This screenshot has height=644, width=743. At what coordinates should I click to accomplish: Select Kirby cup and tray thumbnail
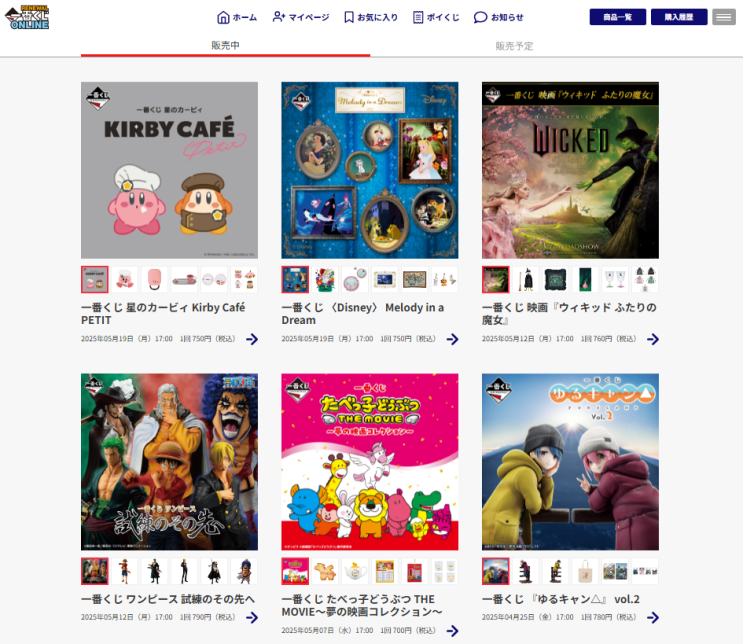(x=184, y=280)
